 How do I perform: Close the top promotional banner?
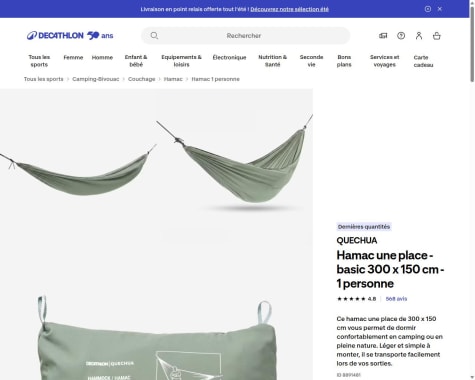point(440,9)
